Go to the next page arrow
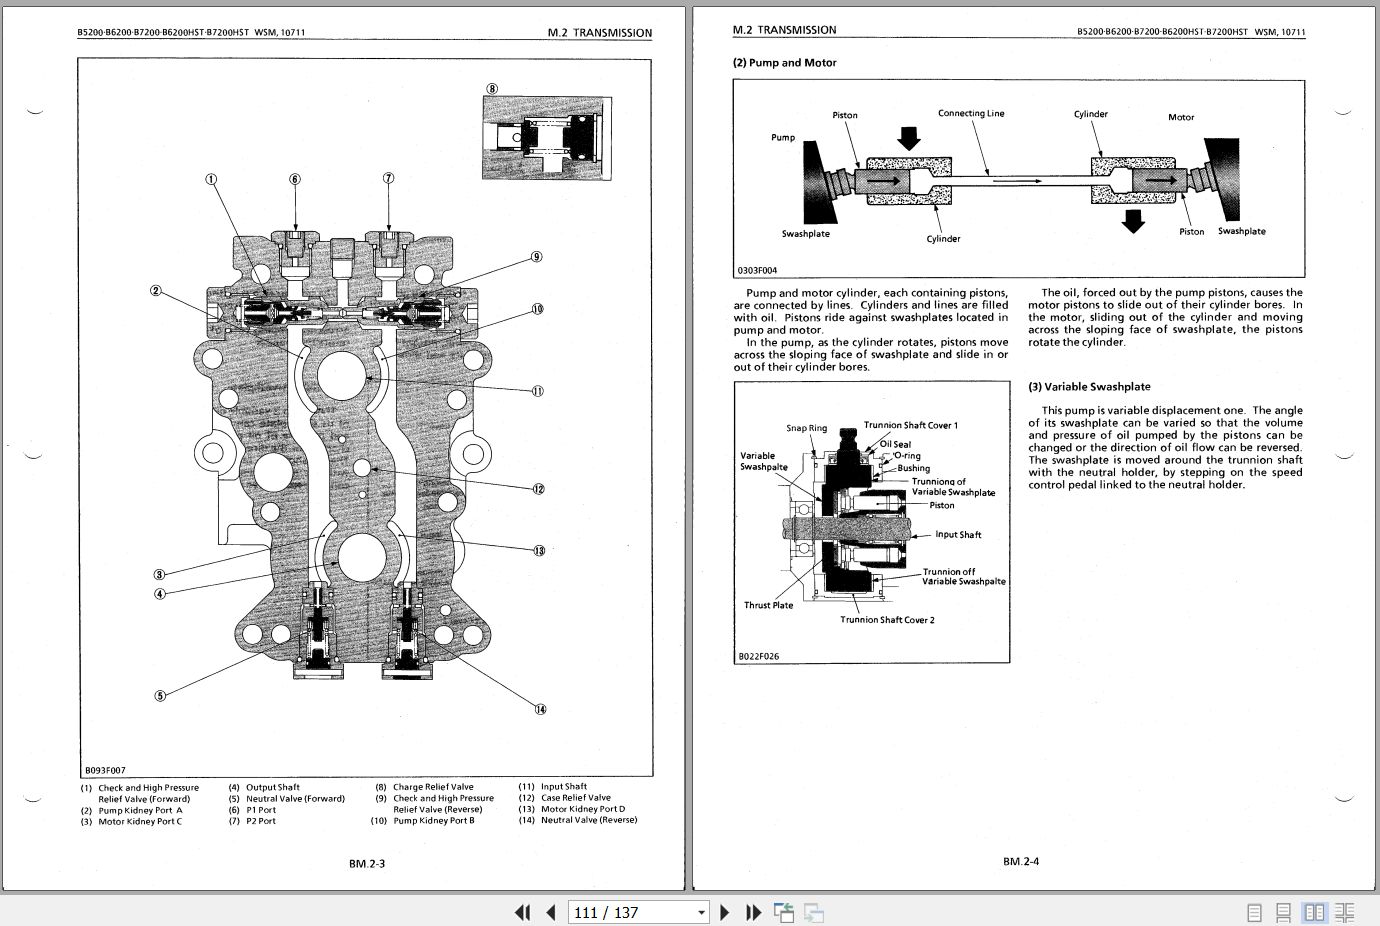The width and height of the screenshot is (1380, 926). (726, 912)
